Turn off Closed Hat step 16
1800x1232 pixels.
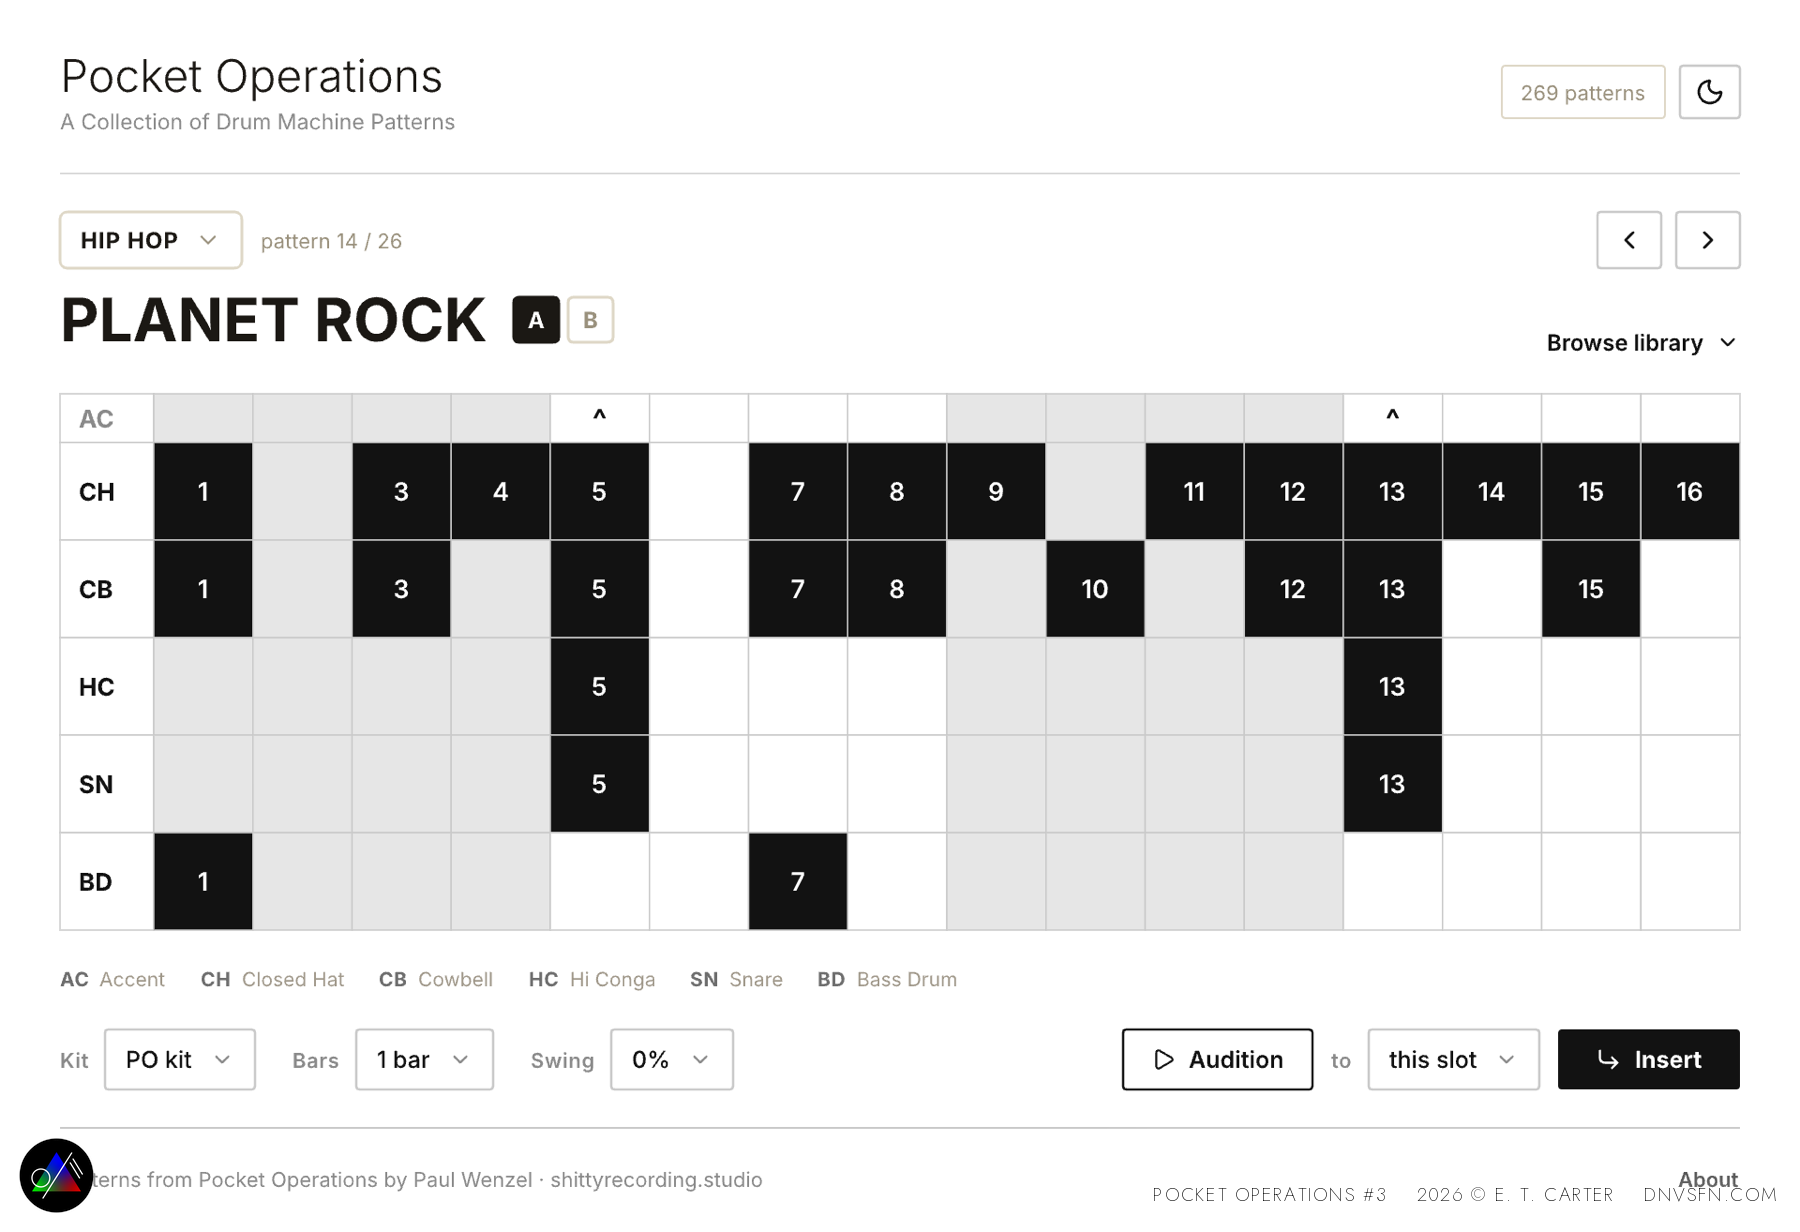pyautogui.click(x=1689, y=491)
